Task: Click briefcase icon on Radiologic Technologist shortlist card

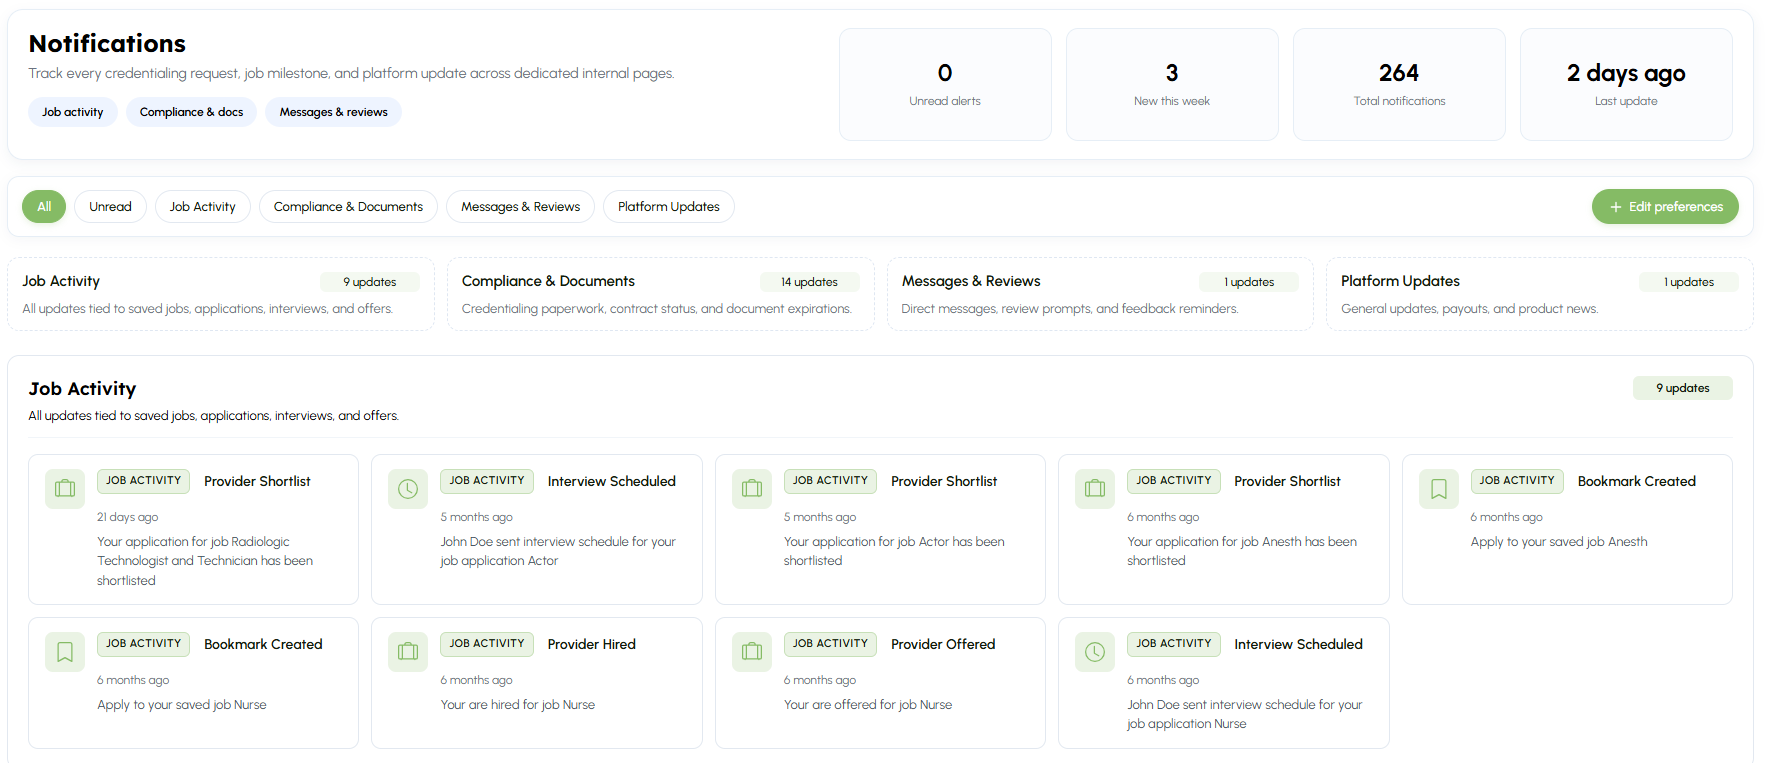Action: [65, 489]
